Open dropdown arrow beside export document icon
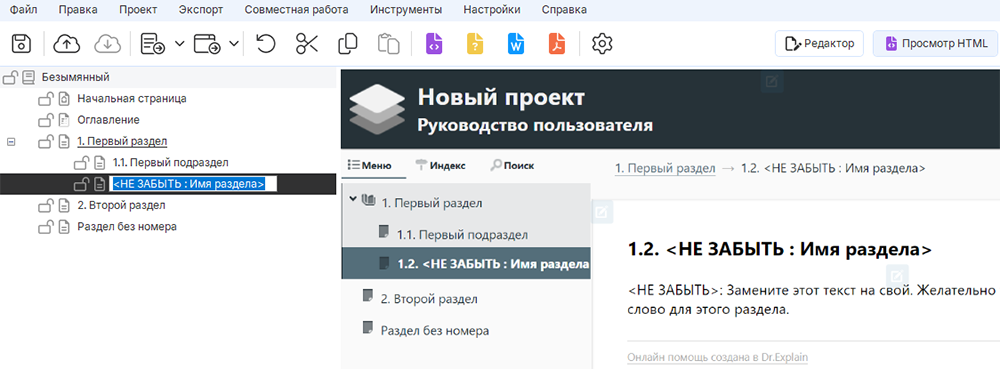Screen dimensions: 1000x369 [x=179, y=44]
